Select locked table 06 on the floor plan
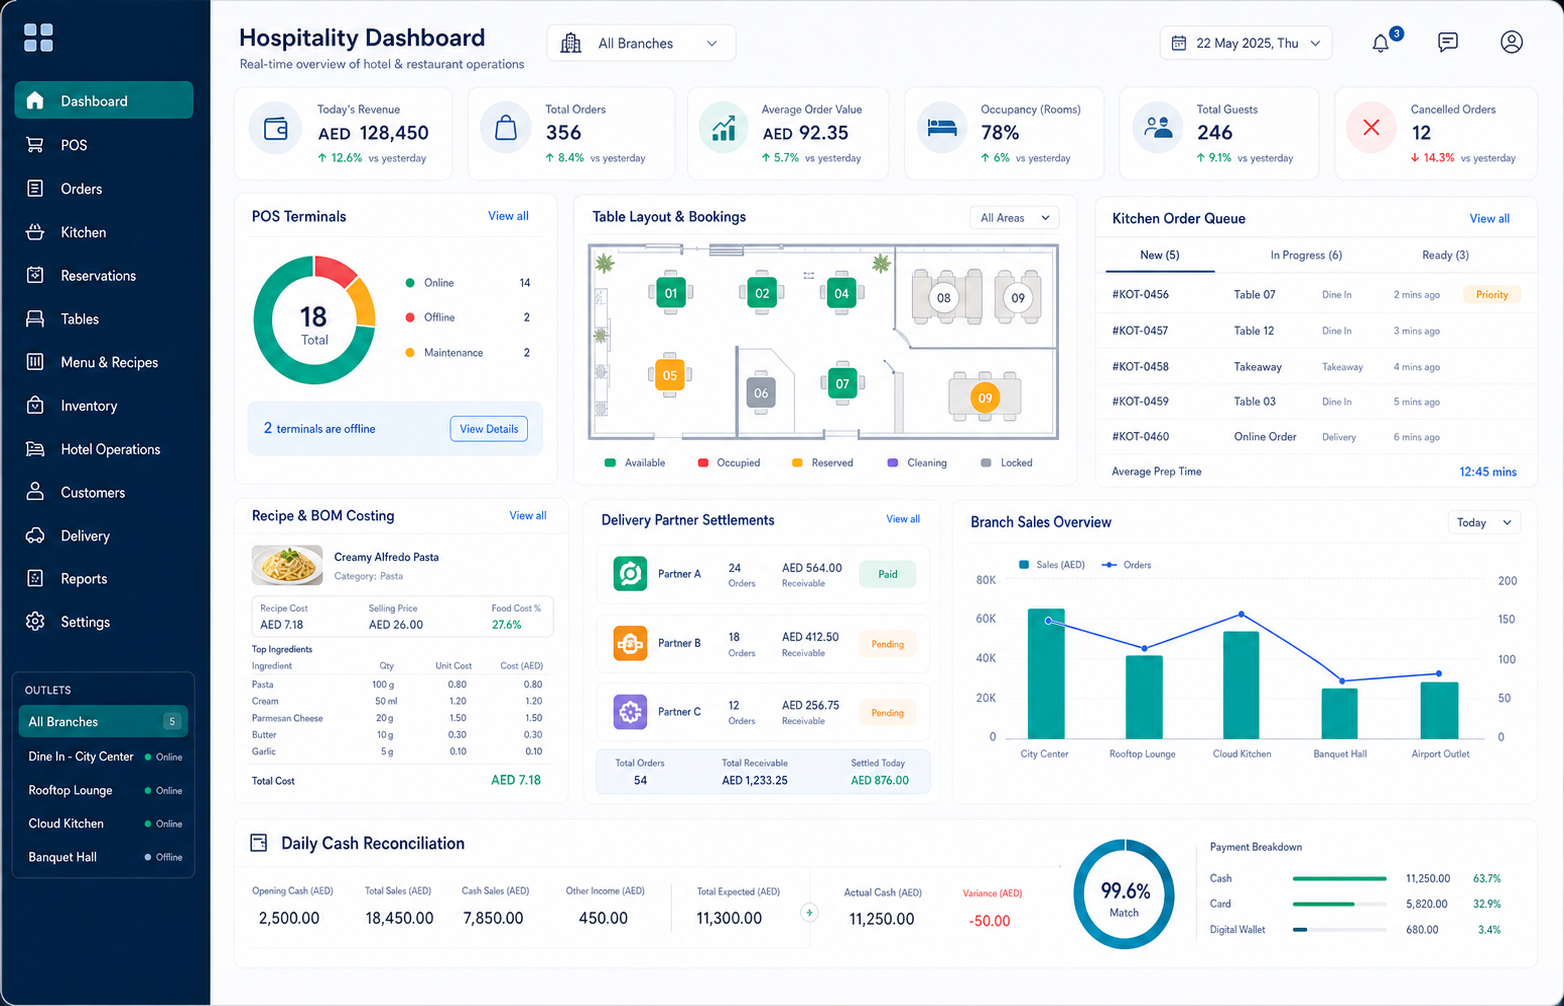 761,393
